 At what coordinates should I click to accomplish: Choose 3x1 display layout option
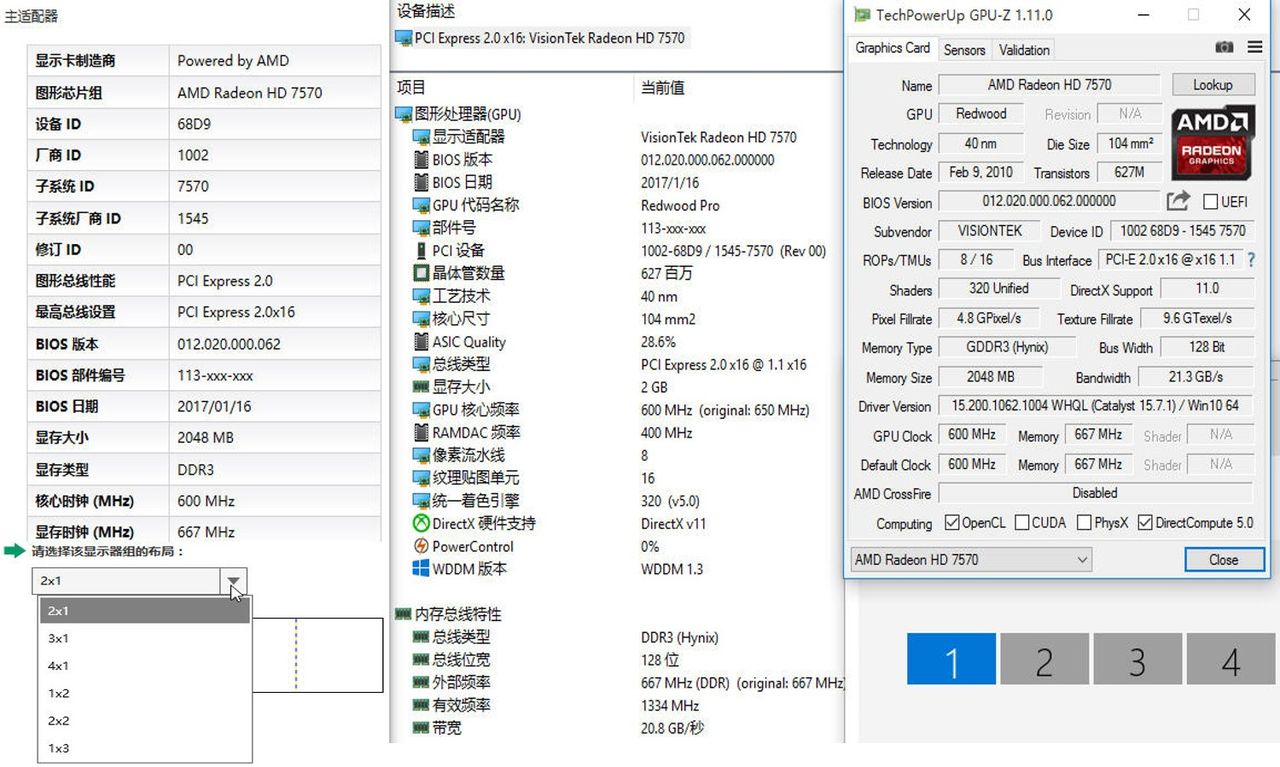144,638
